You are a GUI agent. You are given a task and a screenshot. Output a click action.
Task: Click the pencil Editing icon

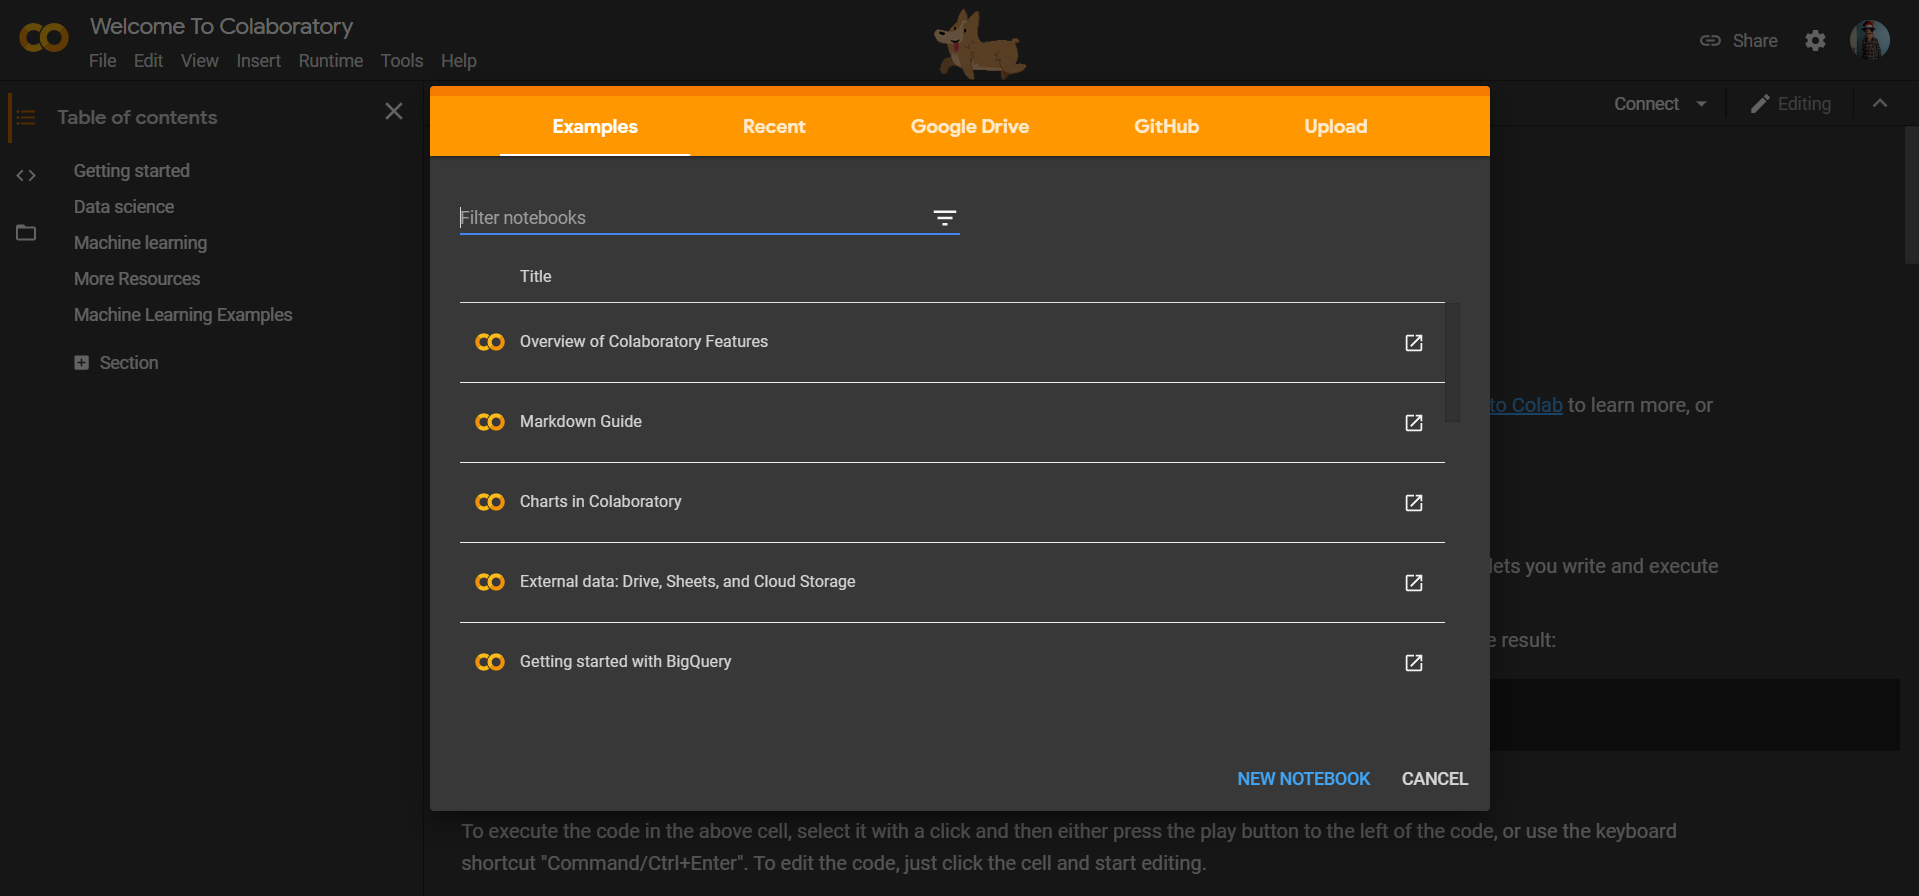1760,104
